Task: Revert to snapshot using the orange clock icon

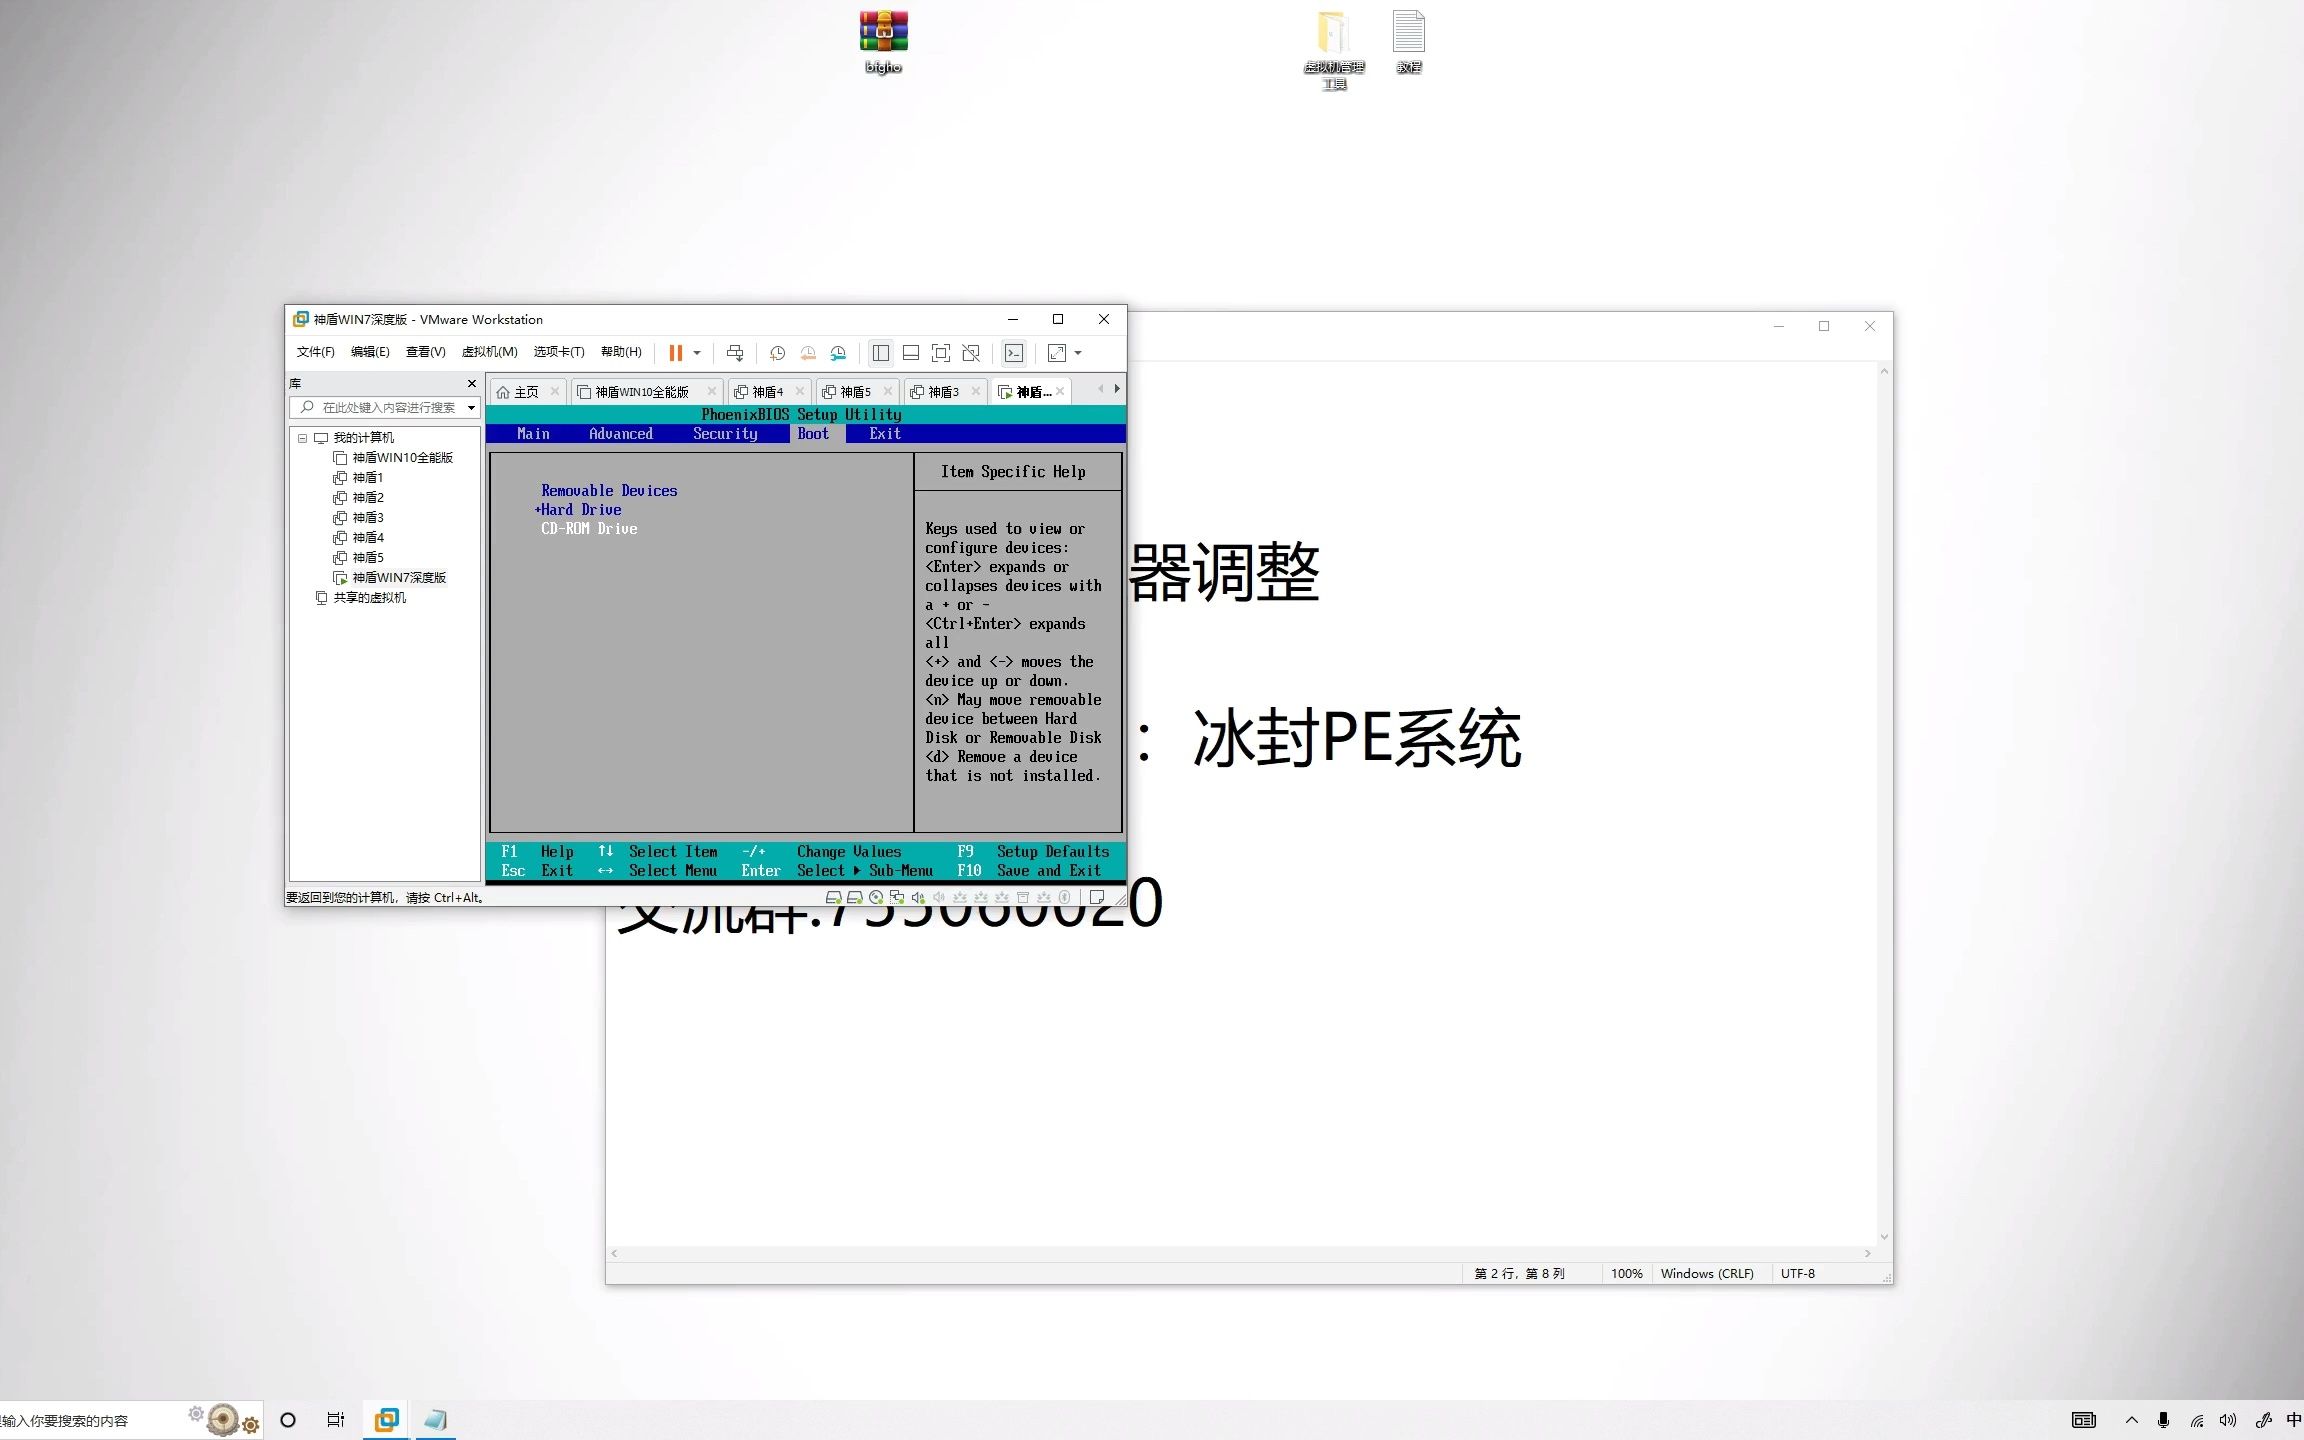Action: pos(808,353)
